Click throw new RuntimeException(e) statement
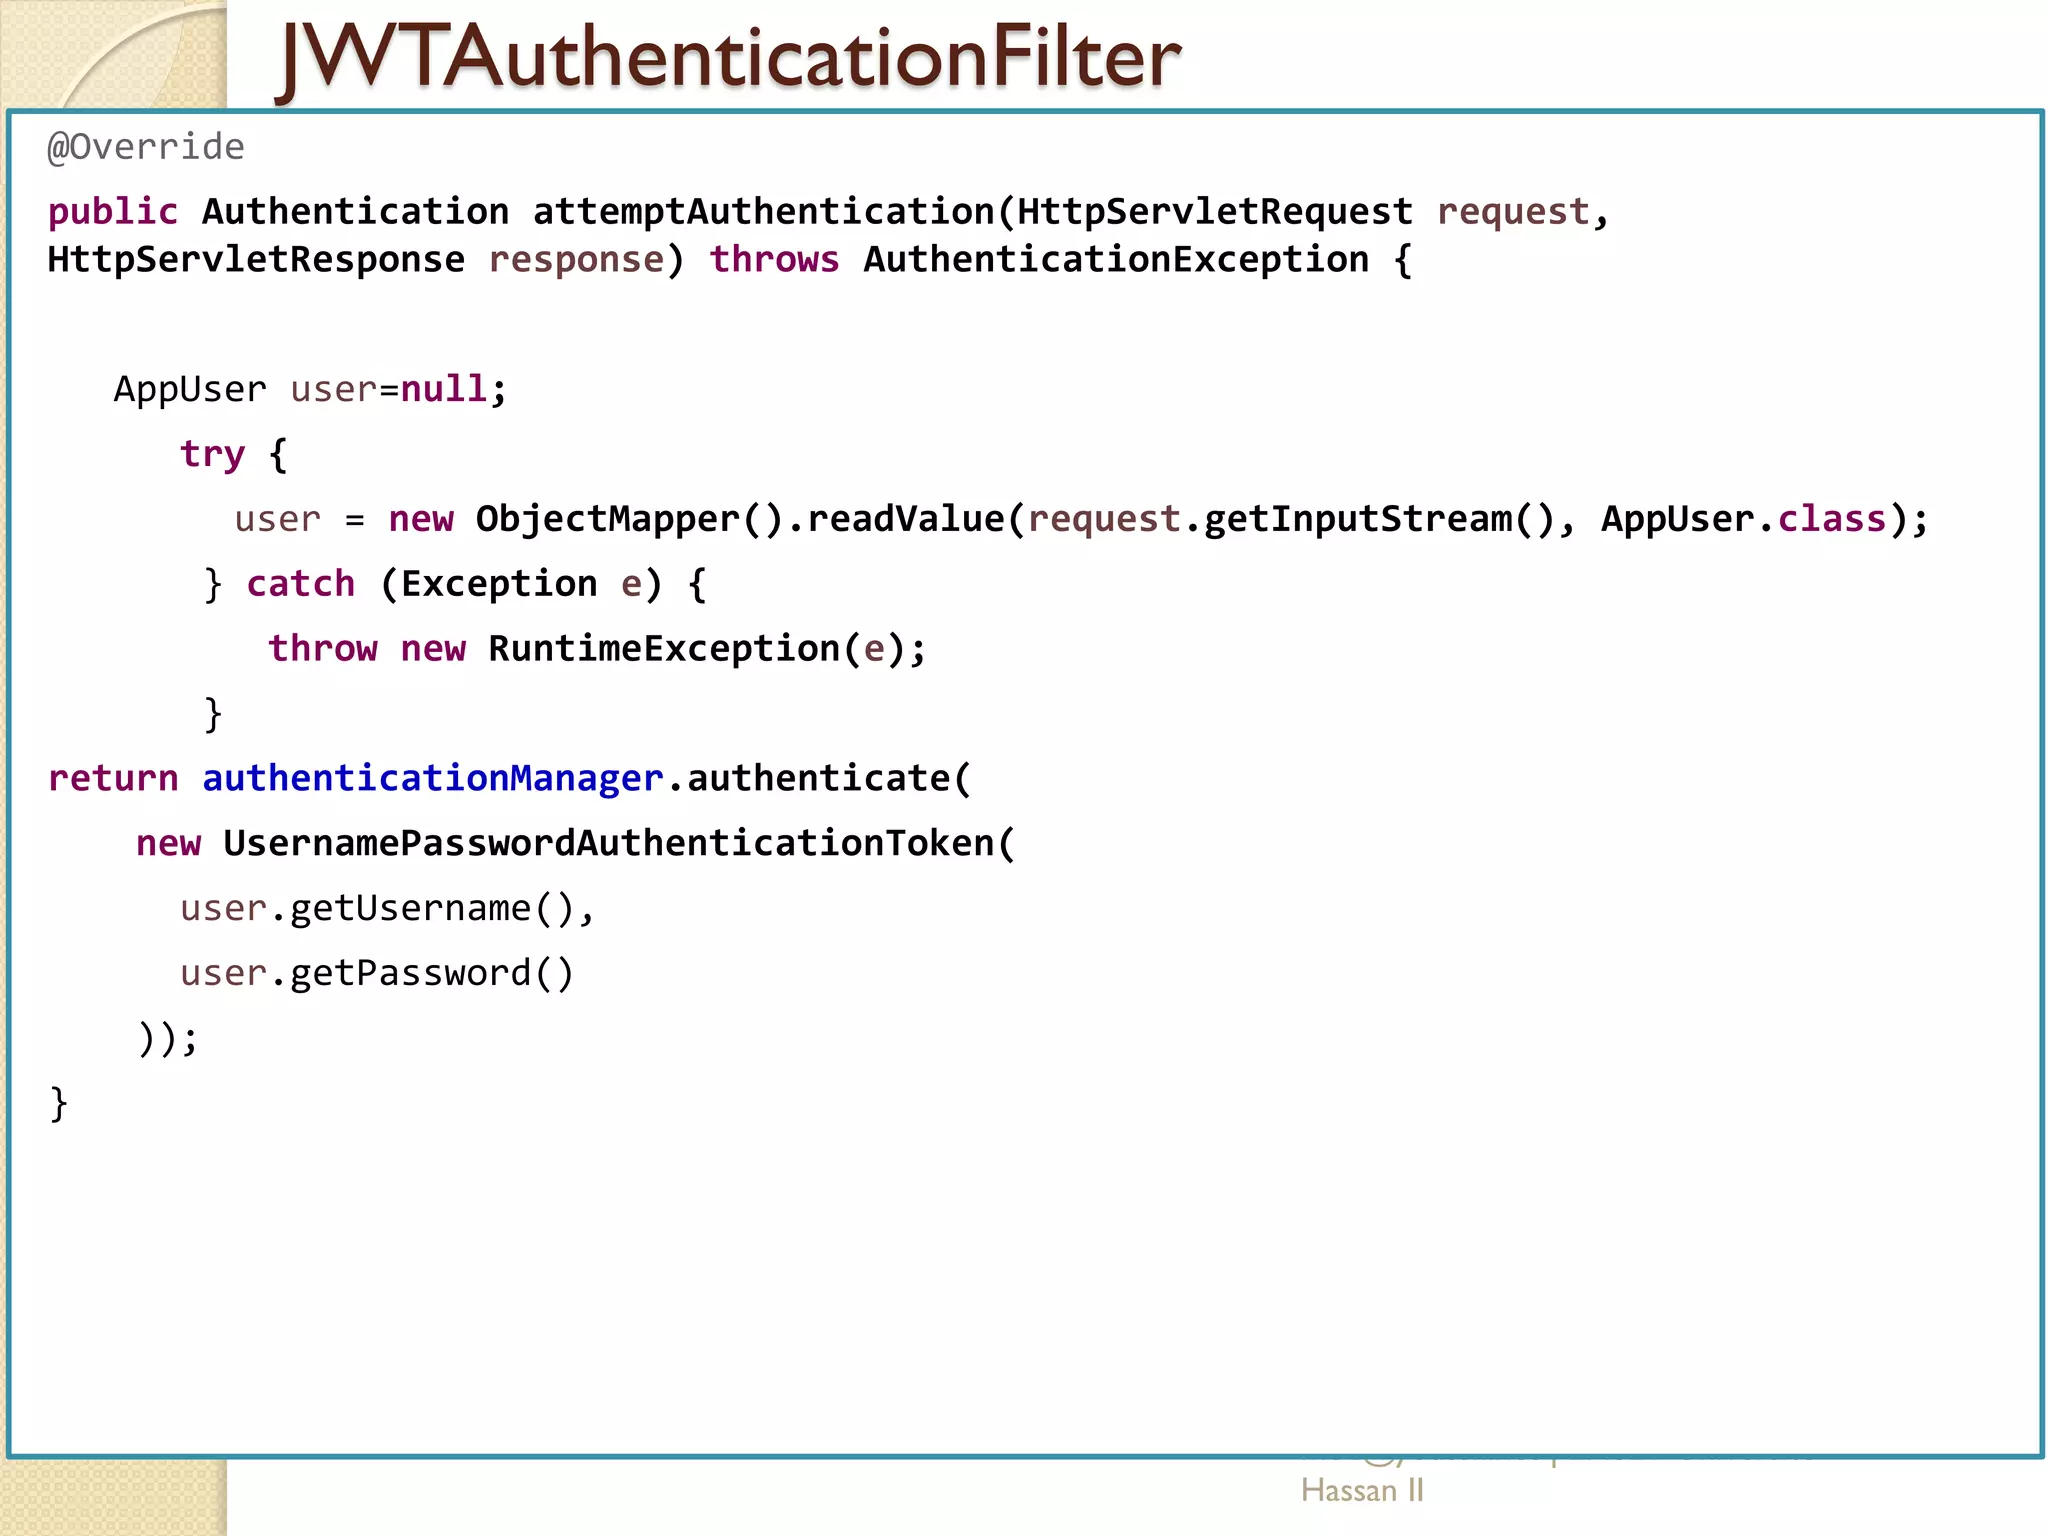2048x1536 pixels. pos(597,648)
